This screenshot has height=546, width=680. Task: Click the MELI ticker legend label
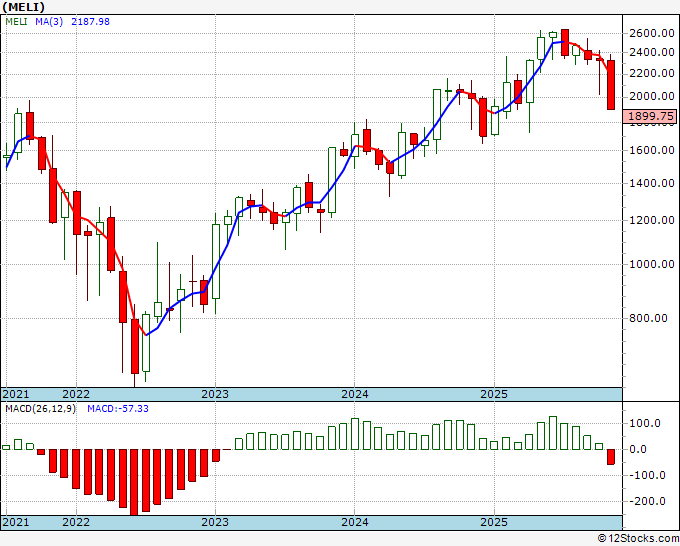point(16,21)
